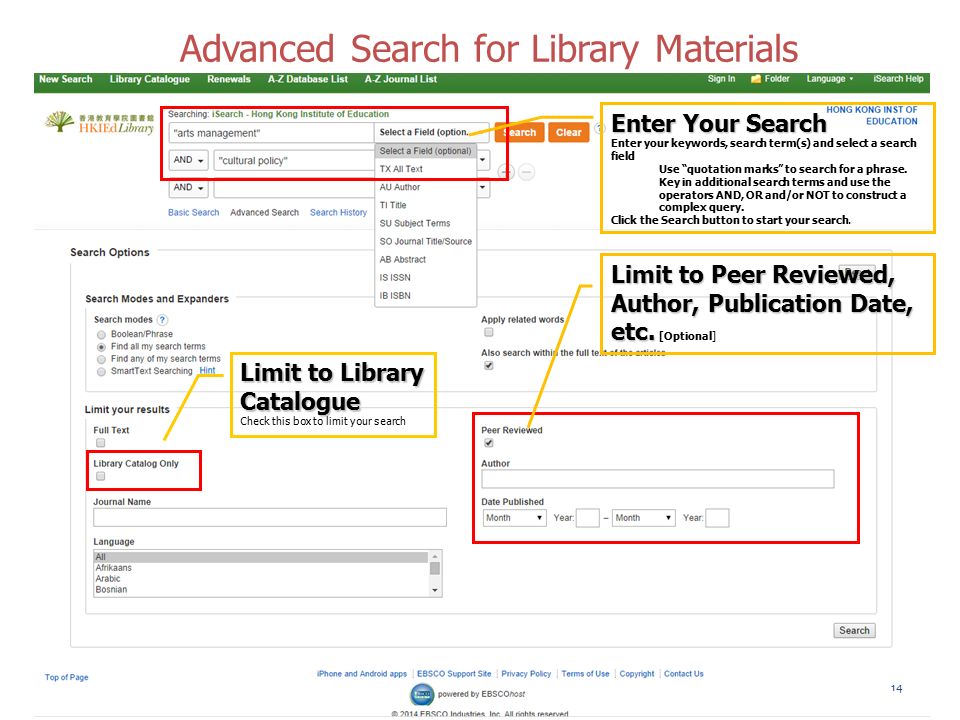The height and width of the screenshot is (720, 960).
Task: Click the HKIEd Library logo
Action: coord(100,122)
